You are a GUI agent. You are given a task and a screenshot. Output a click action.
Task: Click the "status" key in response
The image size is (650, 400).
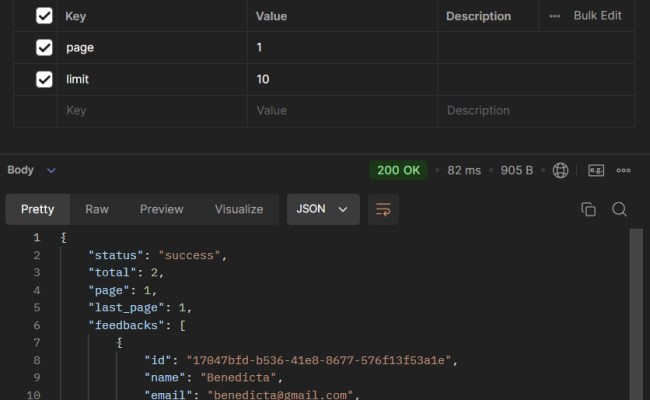(116, 255)
